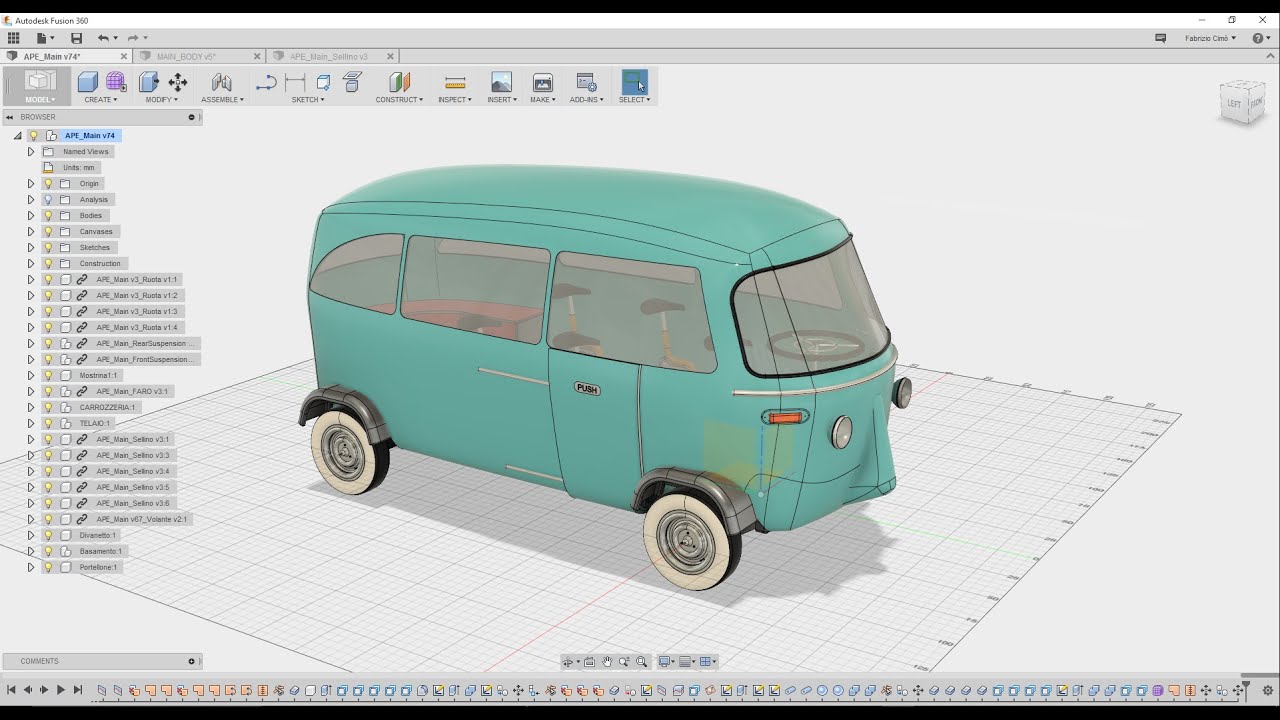Select the purple Create Form icon

(x=116, y=82)
